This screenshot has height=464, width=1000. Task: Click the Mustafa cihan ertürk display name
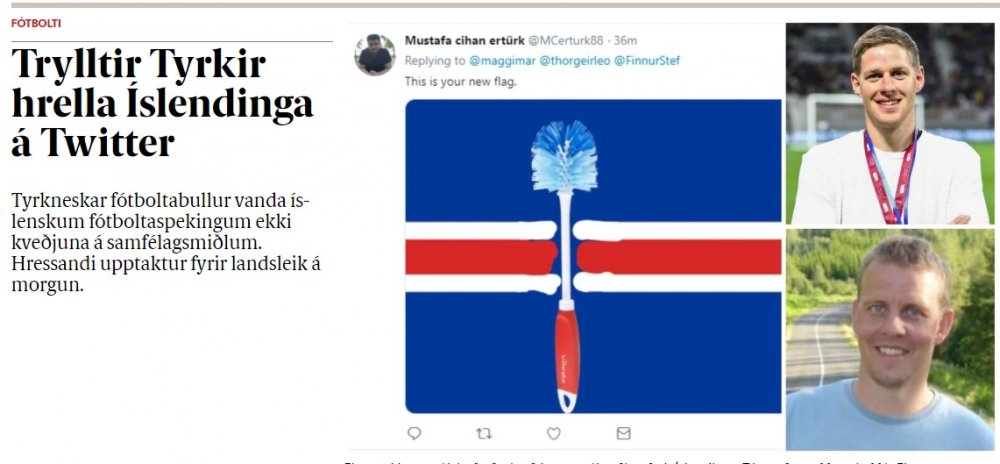coord(464,41)
